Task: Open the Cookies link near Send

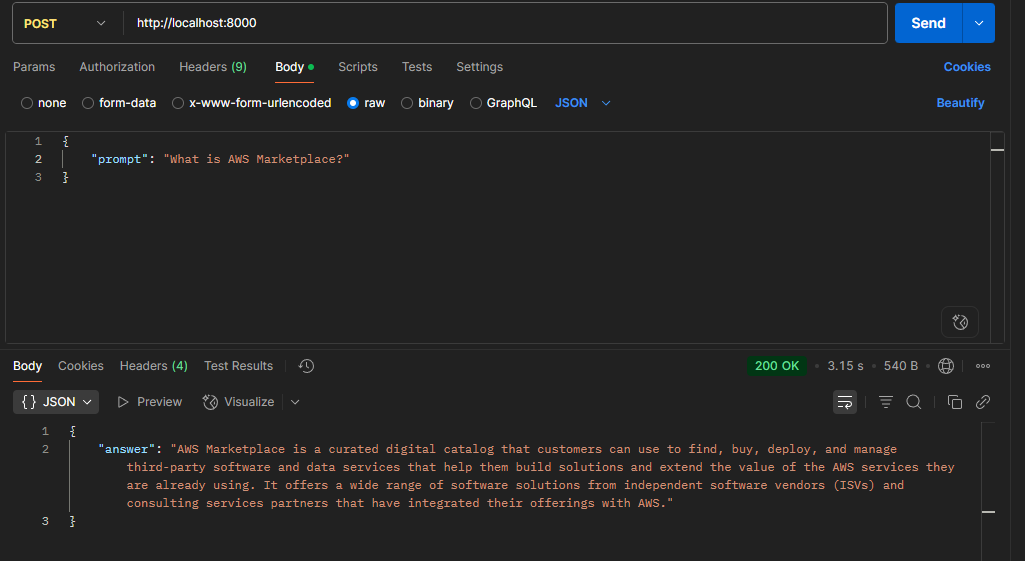Action: pos(967,67)
